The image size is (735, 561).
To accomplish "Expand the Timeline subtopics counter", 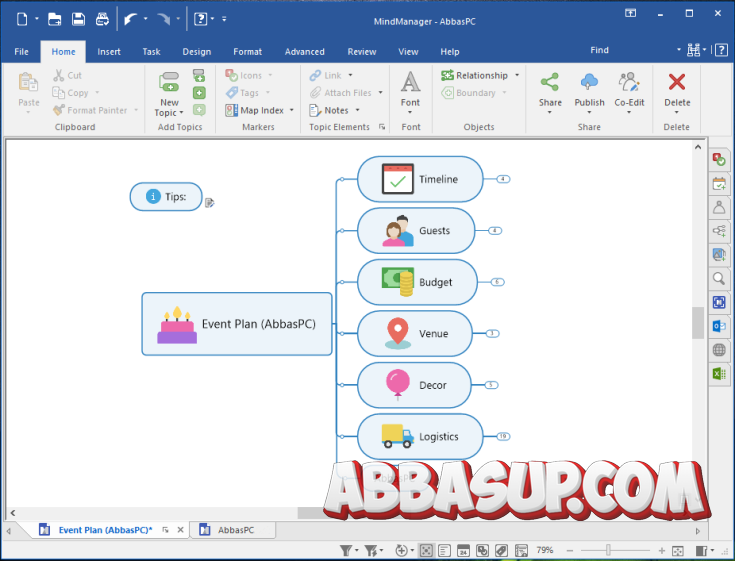I will [x=503, y=179].
